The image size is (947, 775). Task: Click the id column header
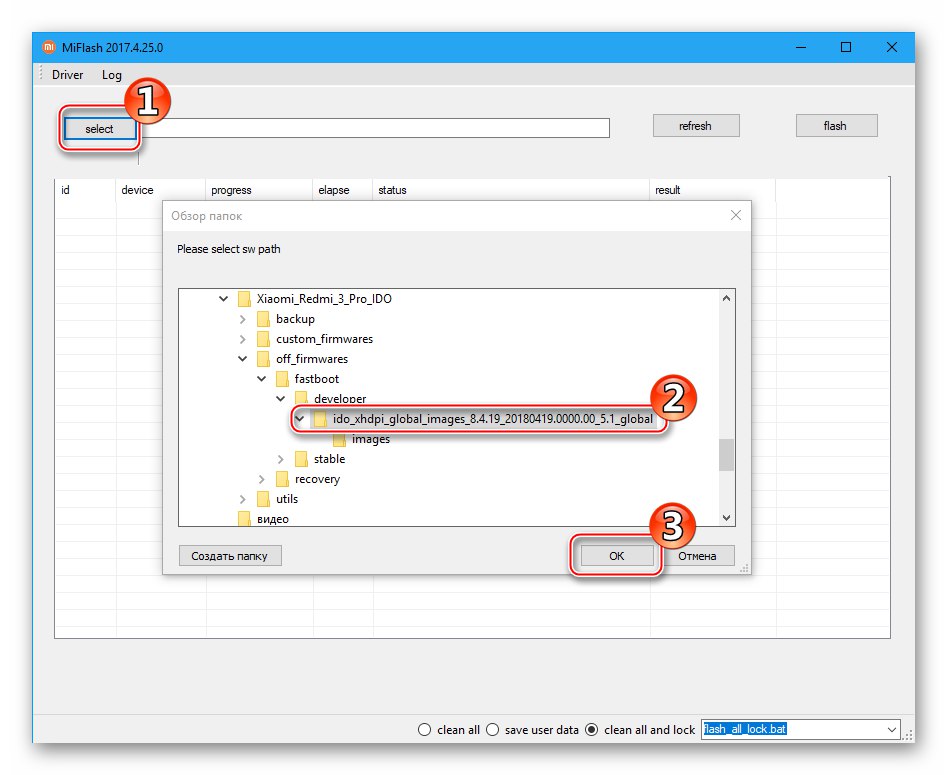click(x=85, y=190)
